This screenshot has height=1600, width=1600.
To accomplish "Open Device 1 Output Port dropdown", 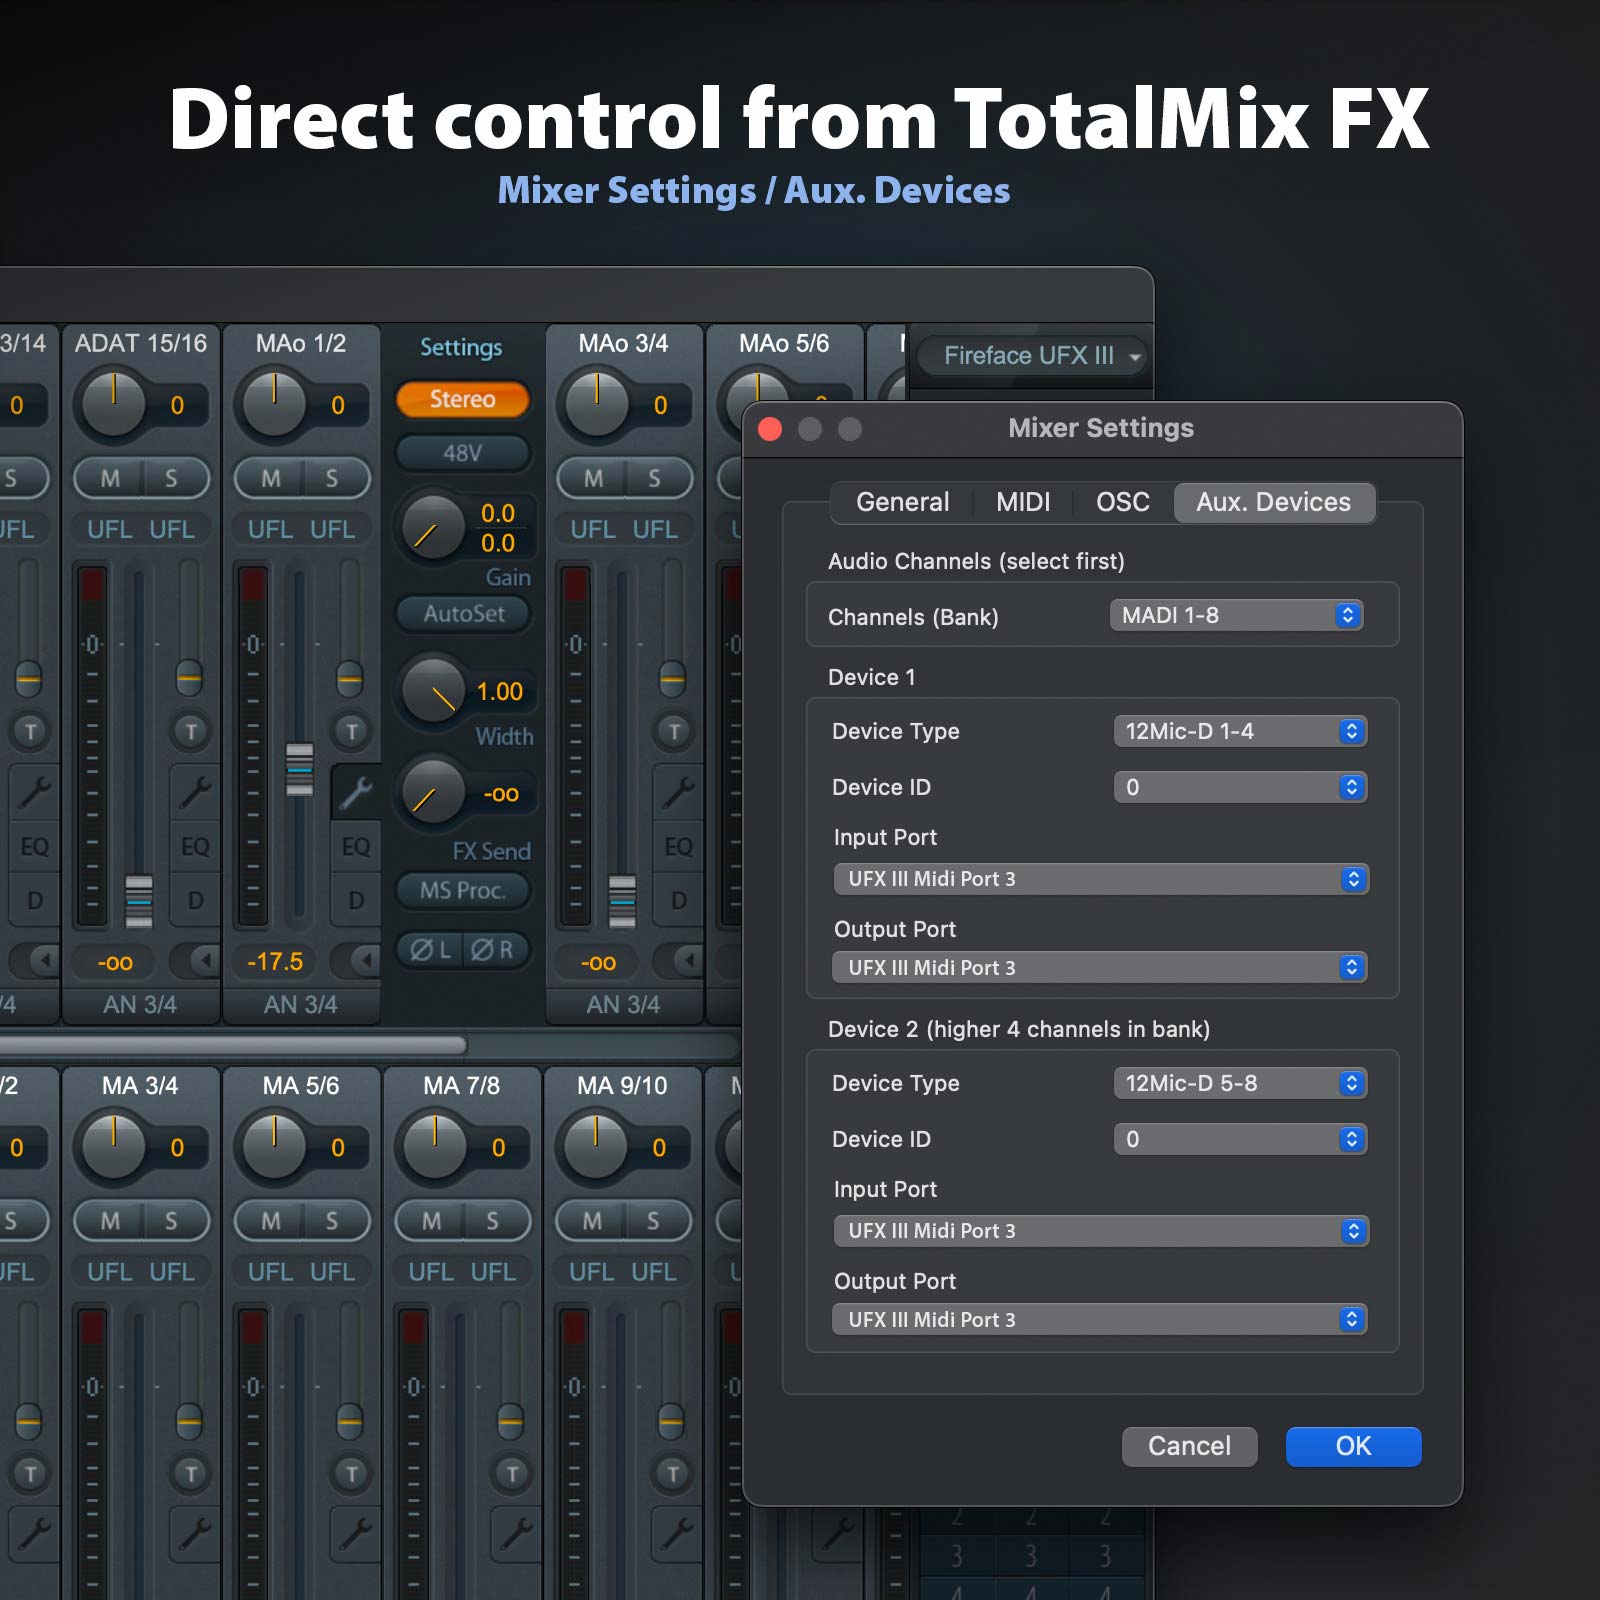I will [x=1100, y=967].
